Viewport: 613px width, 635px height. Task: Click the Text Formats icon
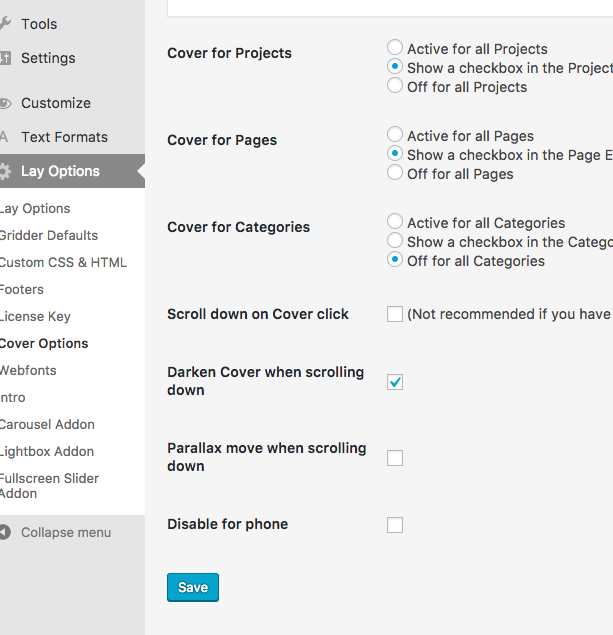click(5, 137)
